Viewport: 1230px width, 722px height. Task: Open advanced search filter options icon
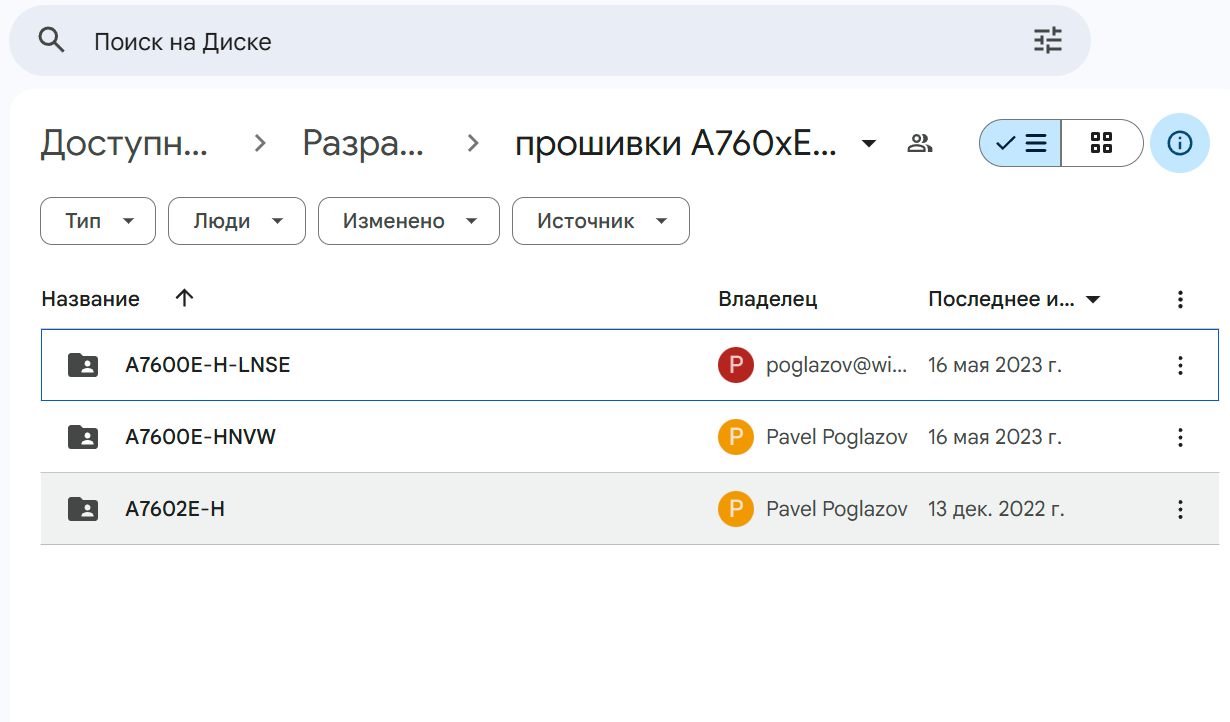click(1047, 40)
